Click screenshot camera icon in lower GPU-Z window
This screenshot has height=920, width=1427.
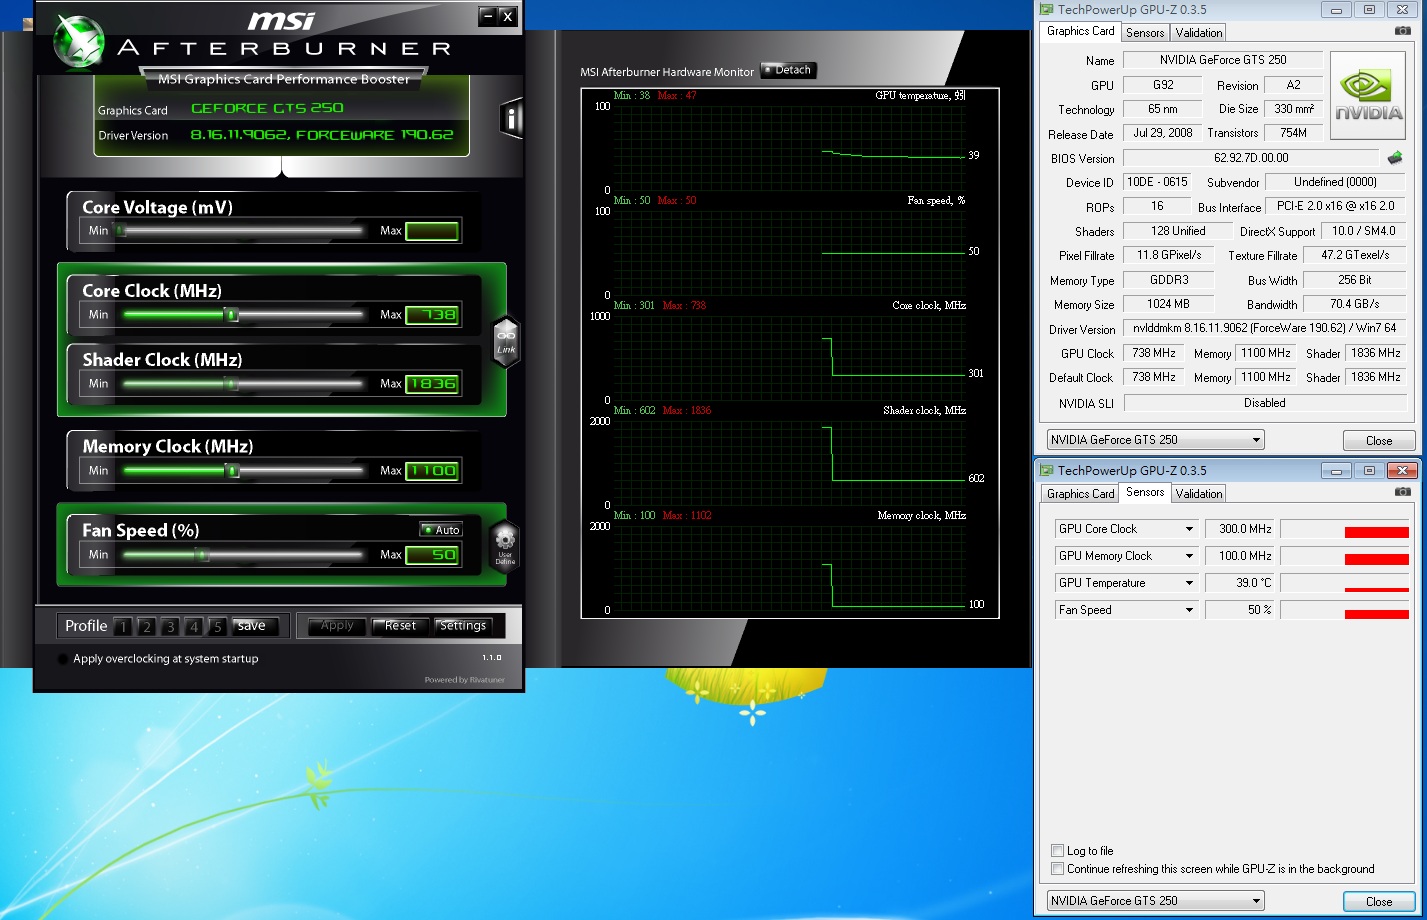[x=1403, y=493]
